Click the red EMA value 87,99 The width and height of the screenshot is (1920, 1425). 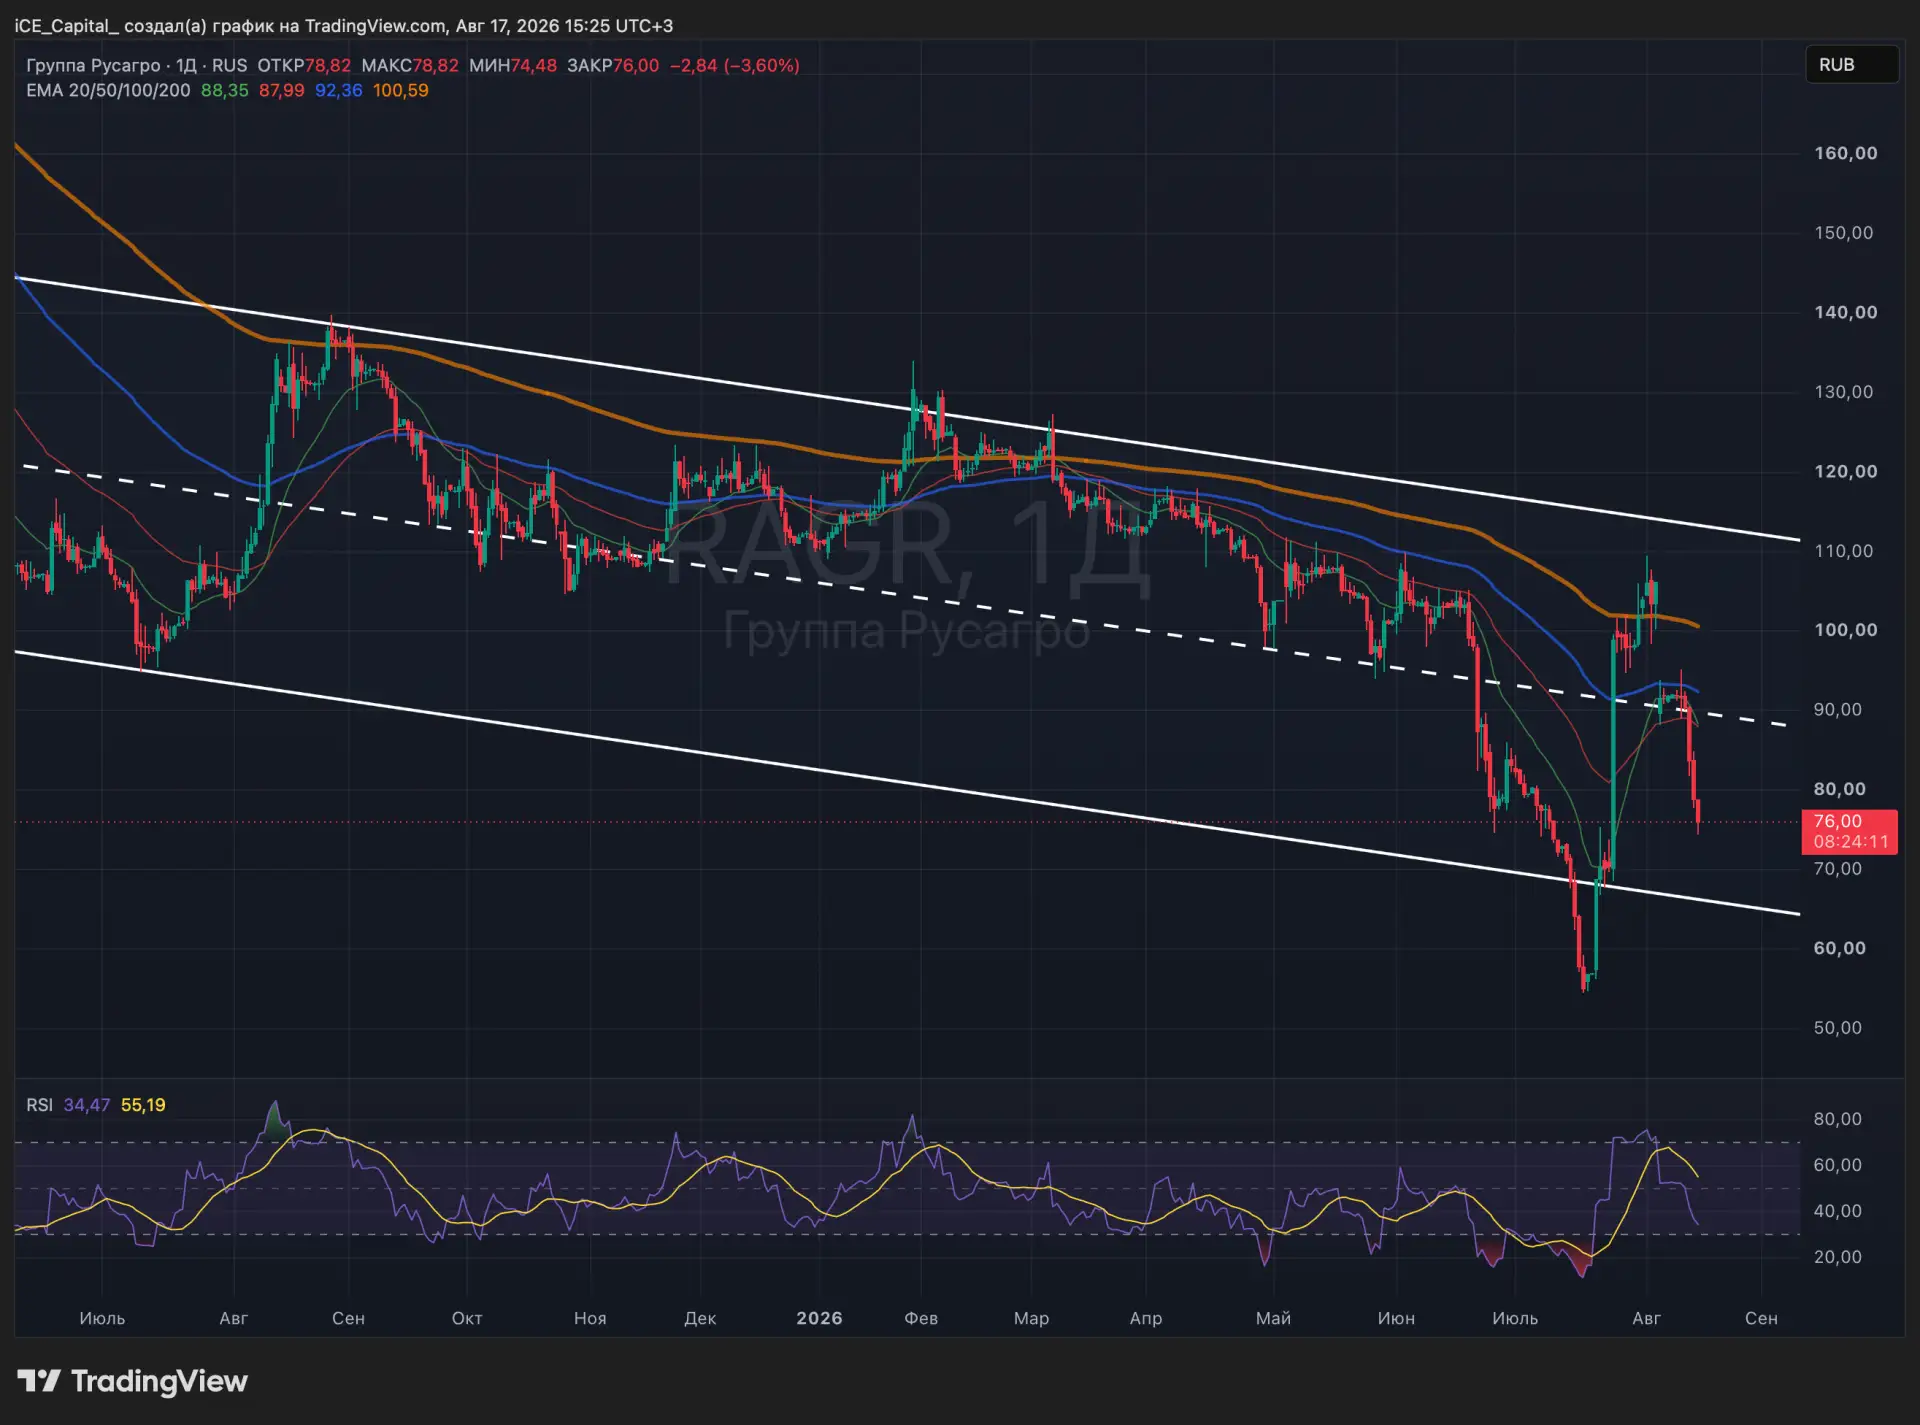282,90
